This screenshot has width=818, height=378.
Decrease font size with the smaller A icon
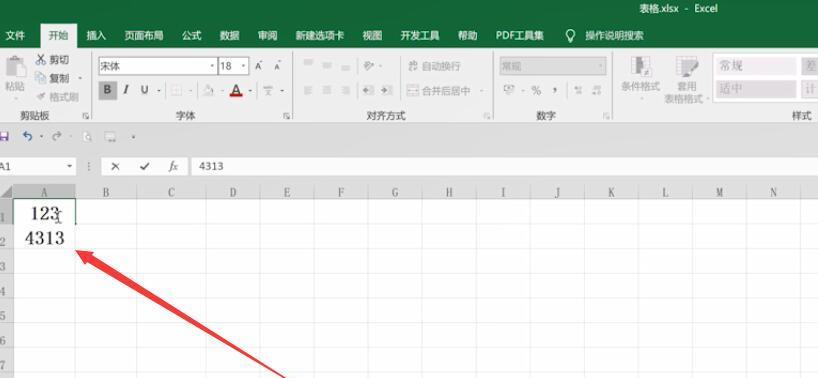[277, 66]
